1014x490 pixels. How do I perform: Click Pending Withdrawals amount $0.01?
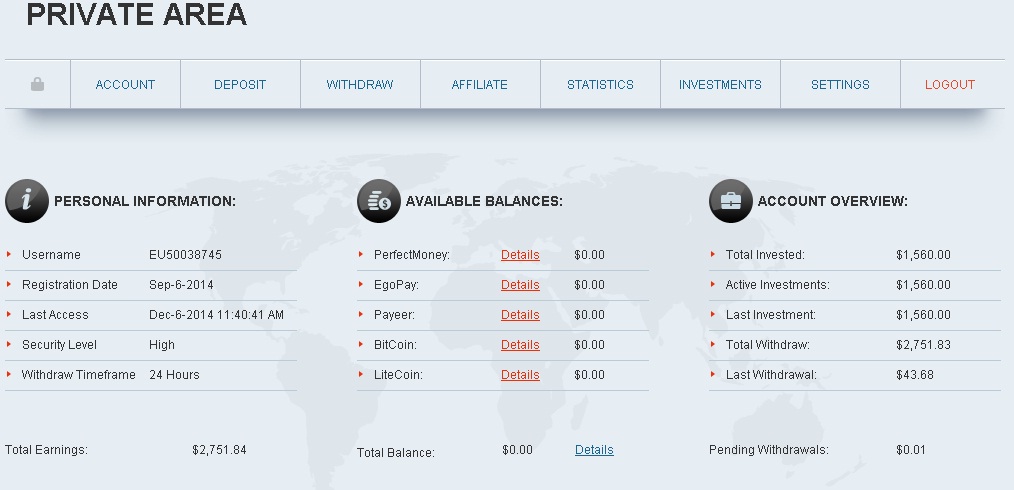pos(911,450)
